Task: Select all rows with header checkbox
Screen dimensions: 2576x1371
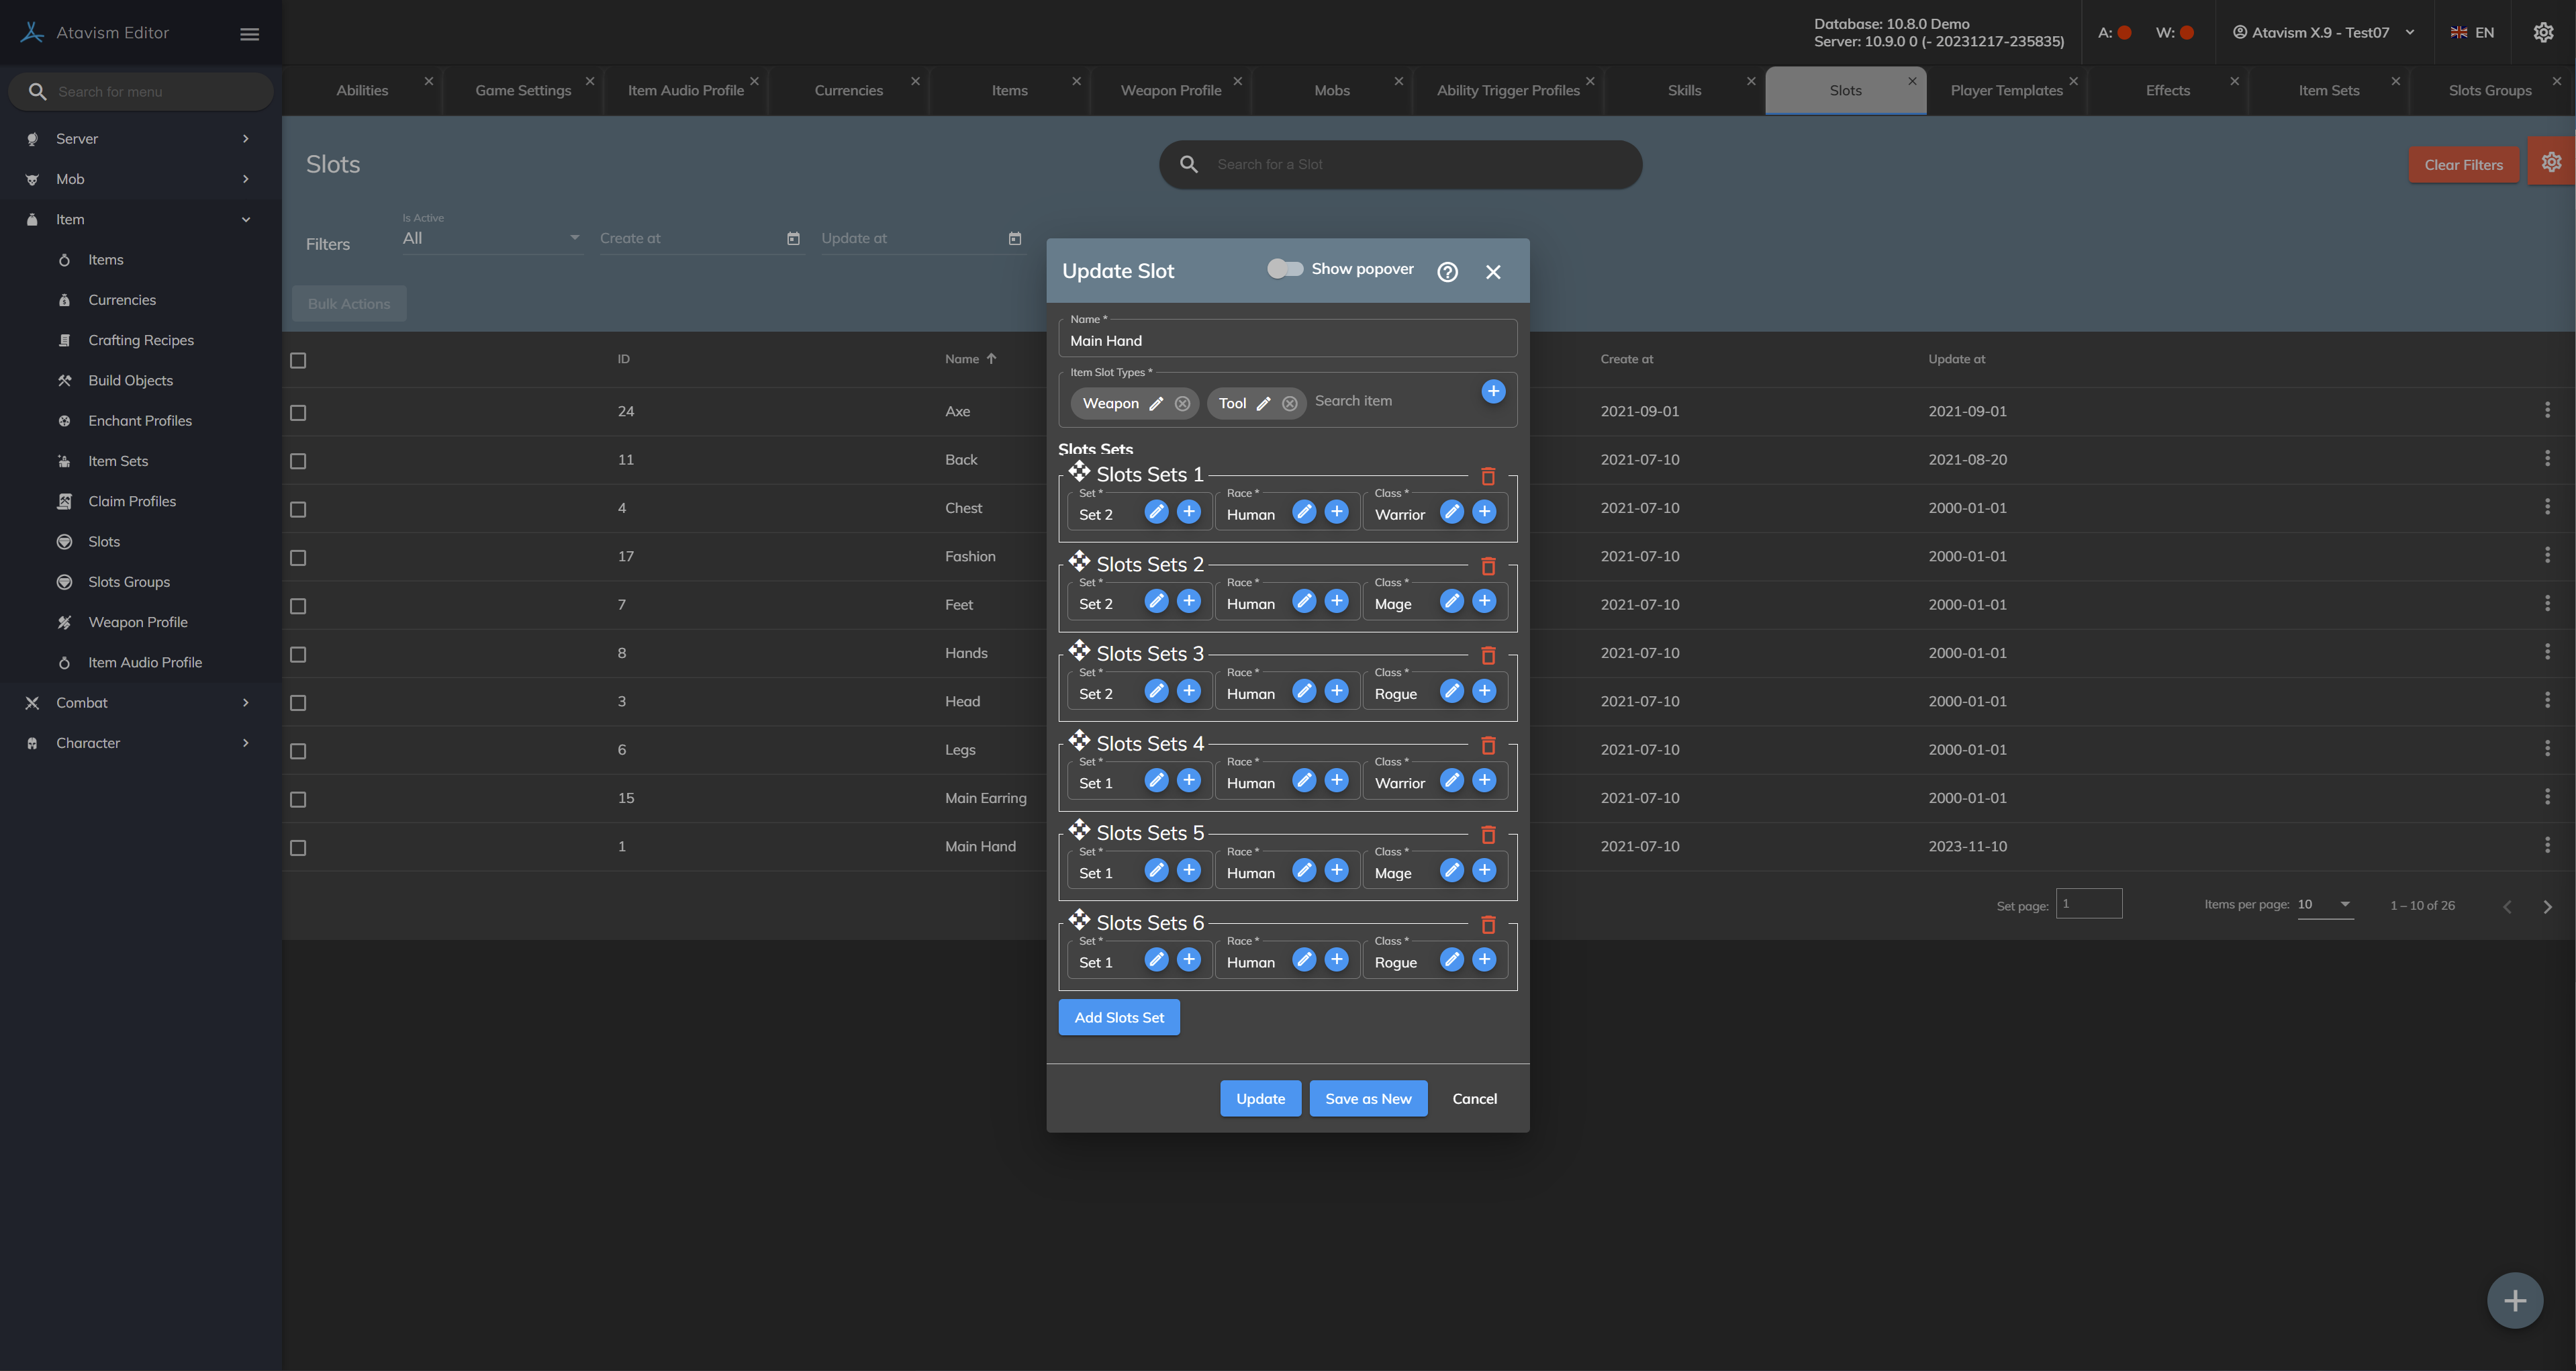Action: (x=298, y=360)
